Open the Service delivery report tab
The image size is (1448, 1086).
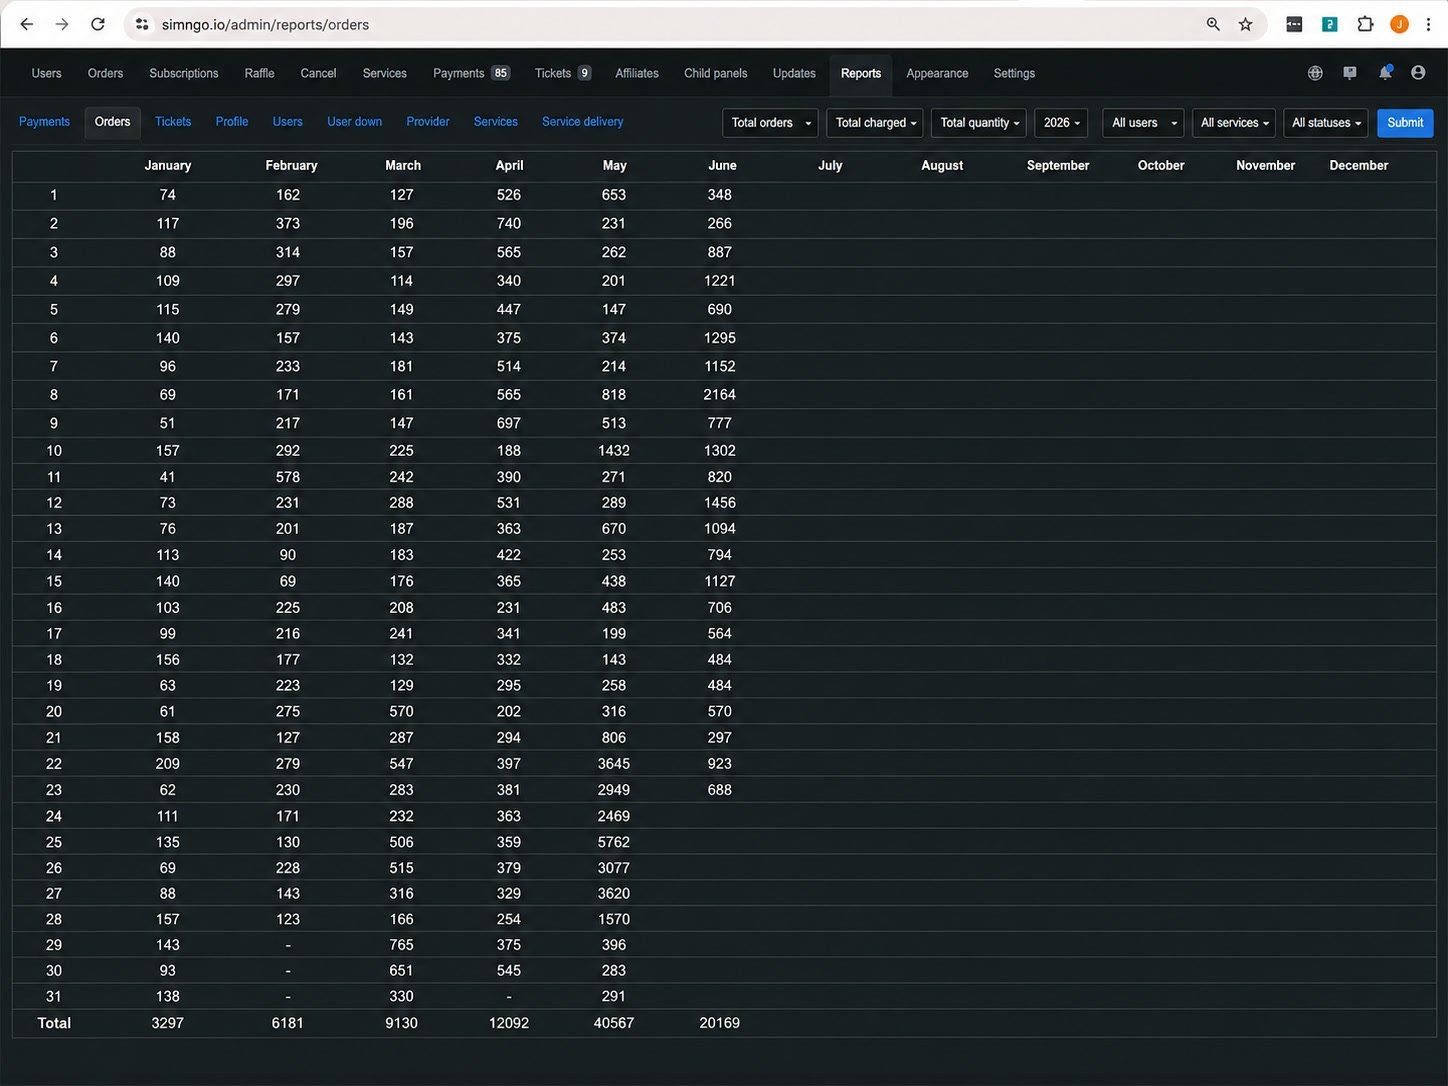click(x=582, y=122)
